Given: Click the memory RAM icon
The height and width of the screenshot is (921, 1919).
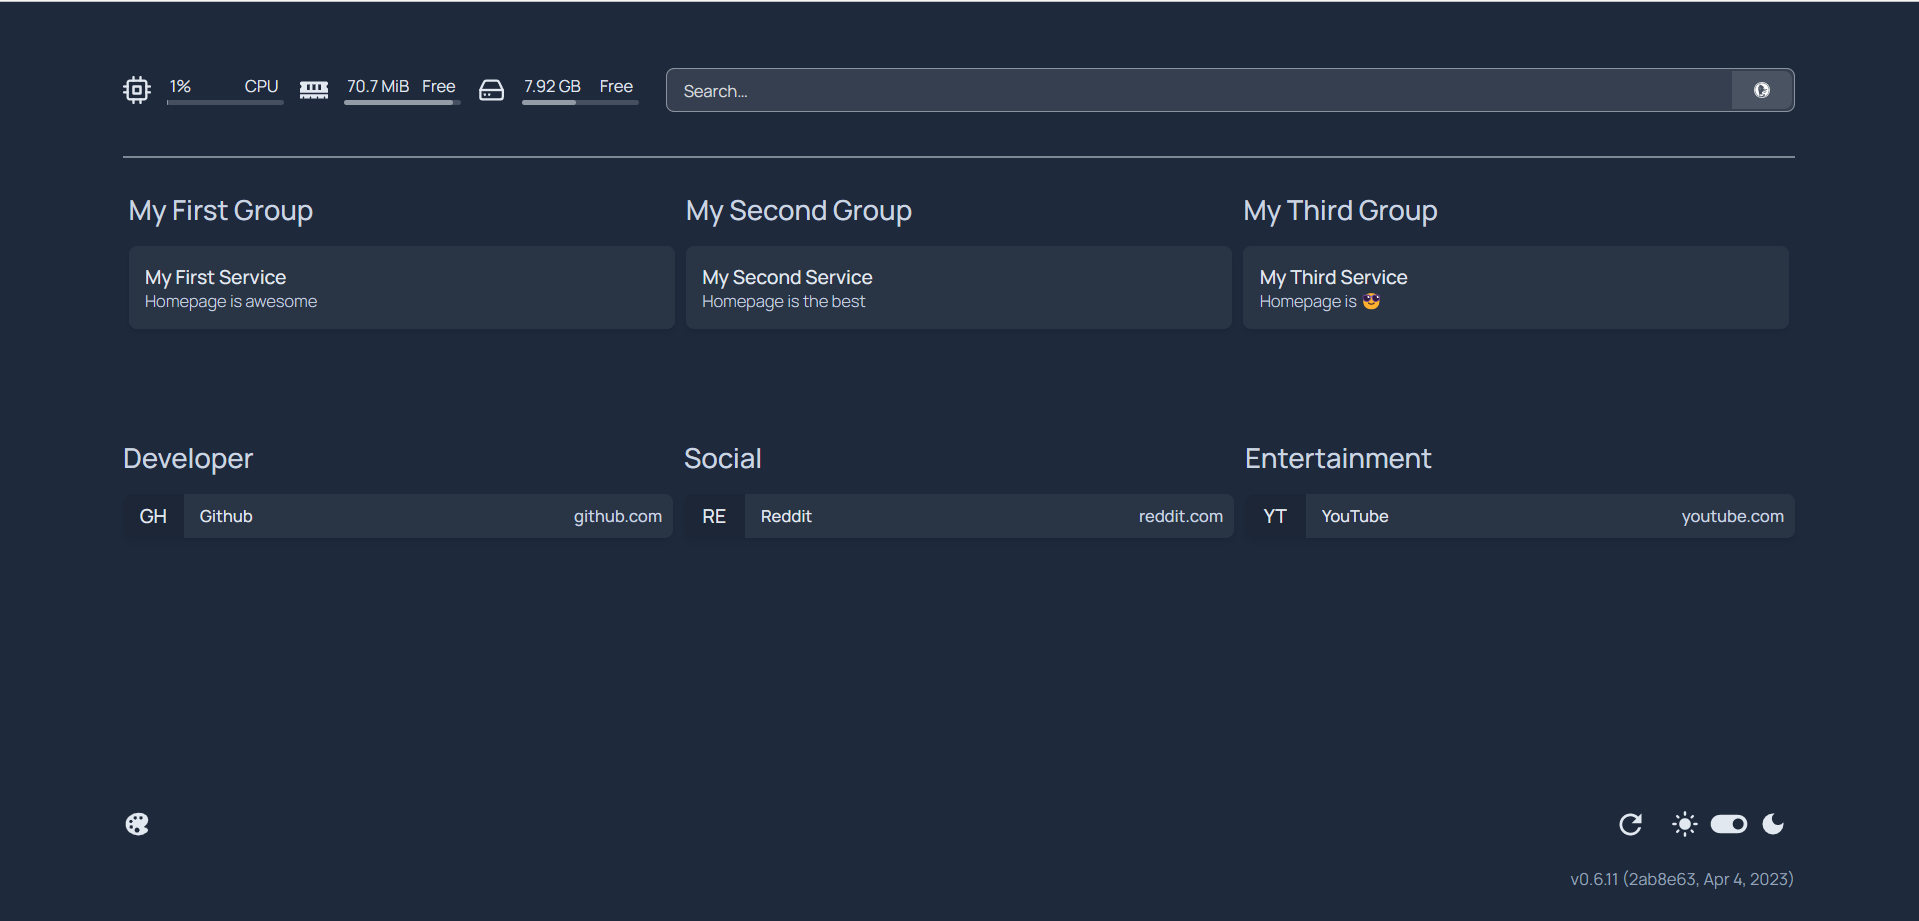Looking at the screenshot, I should click(x=314, y=90).
